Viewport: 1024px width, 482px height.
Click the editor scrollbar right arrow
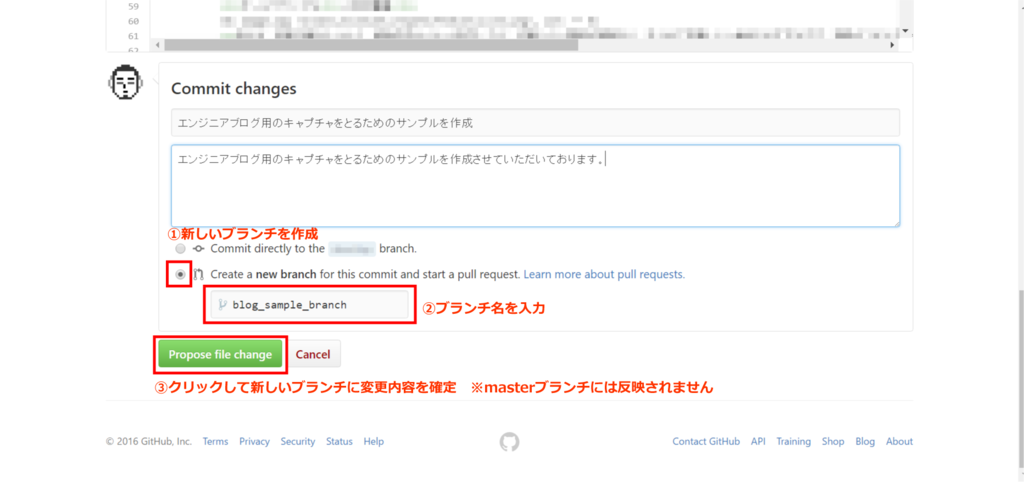tap(893, 46)
